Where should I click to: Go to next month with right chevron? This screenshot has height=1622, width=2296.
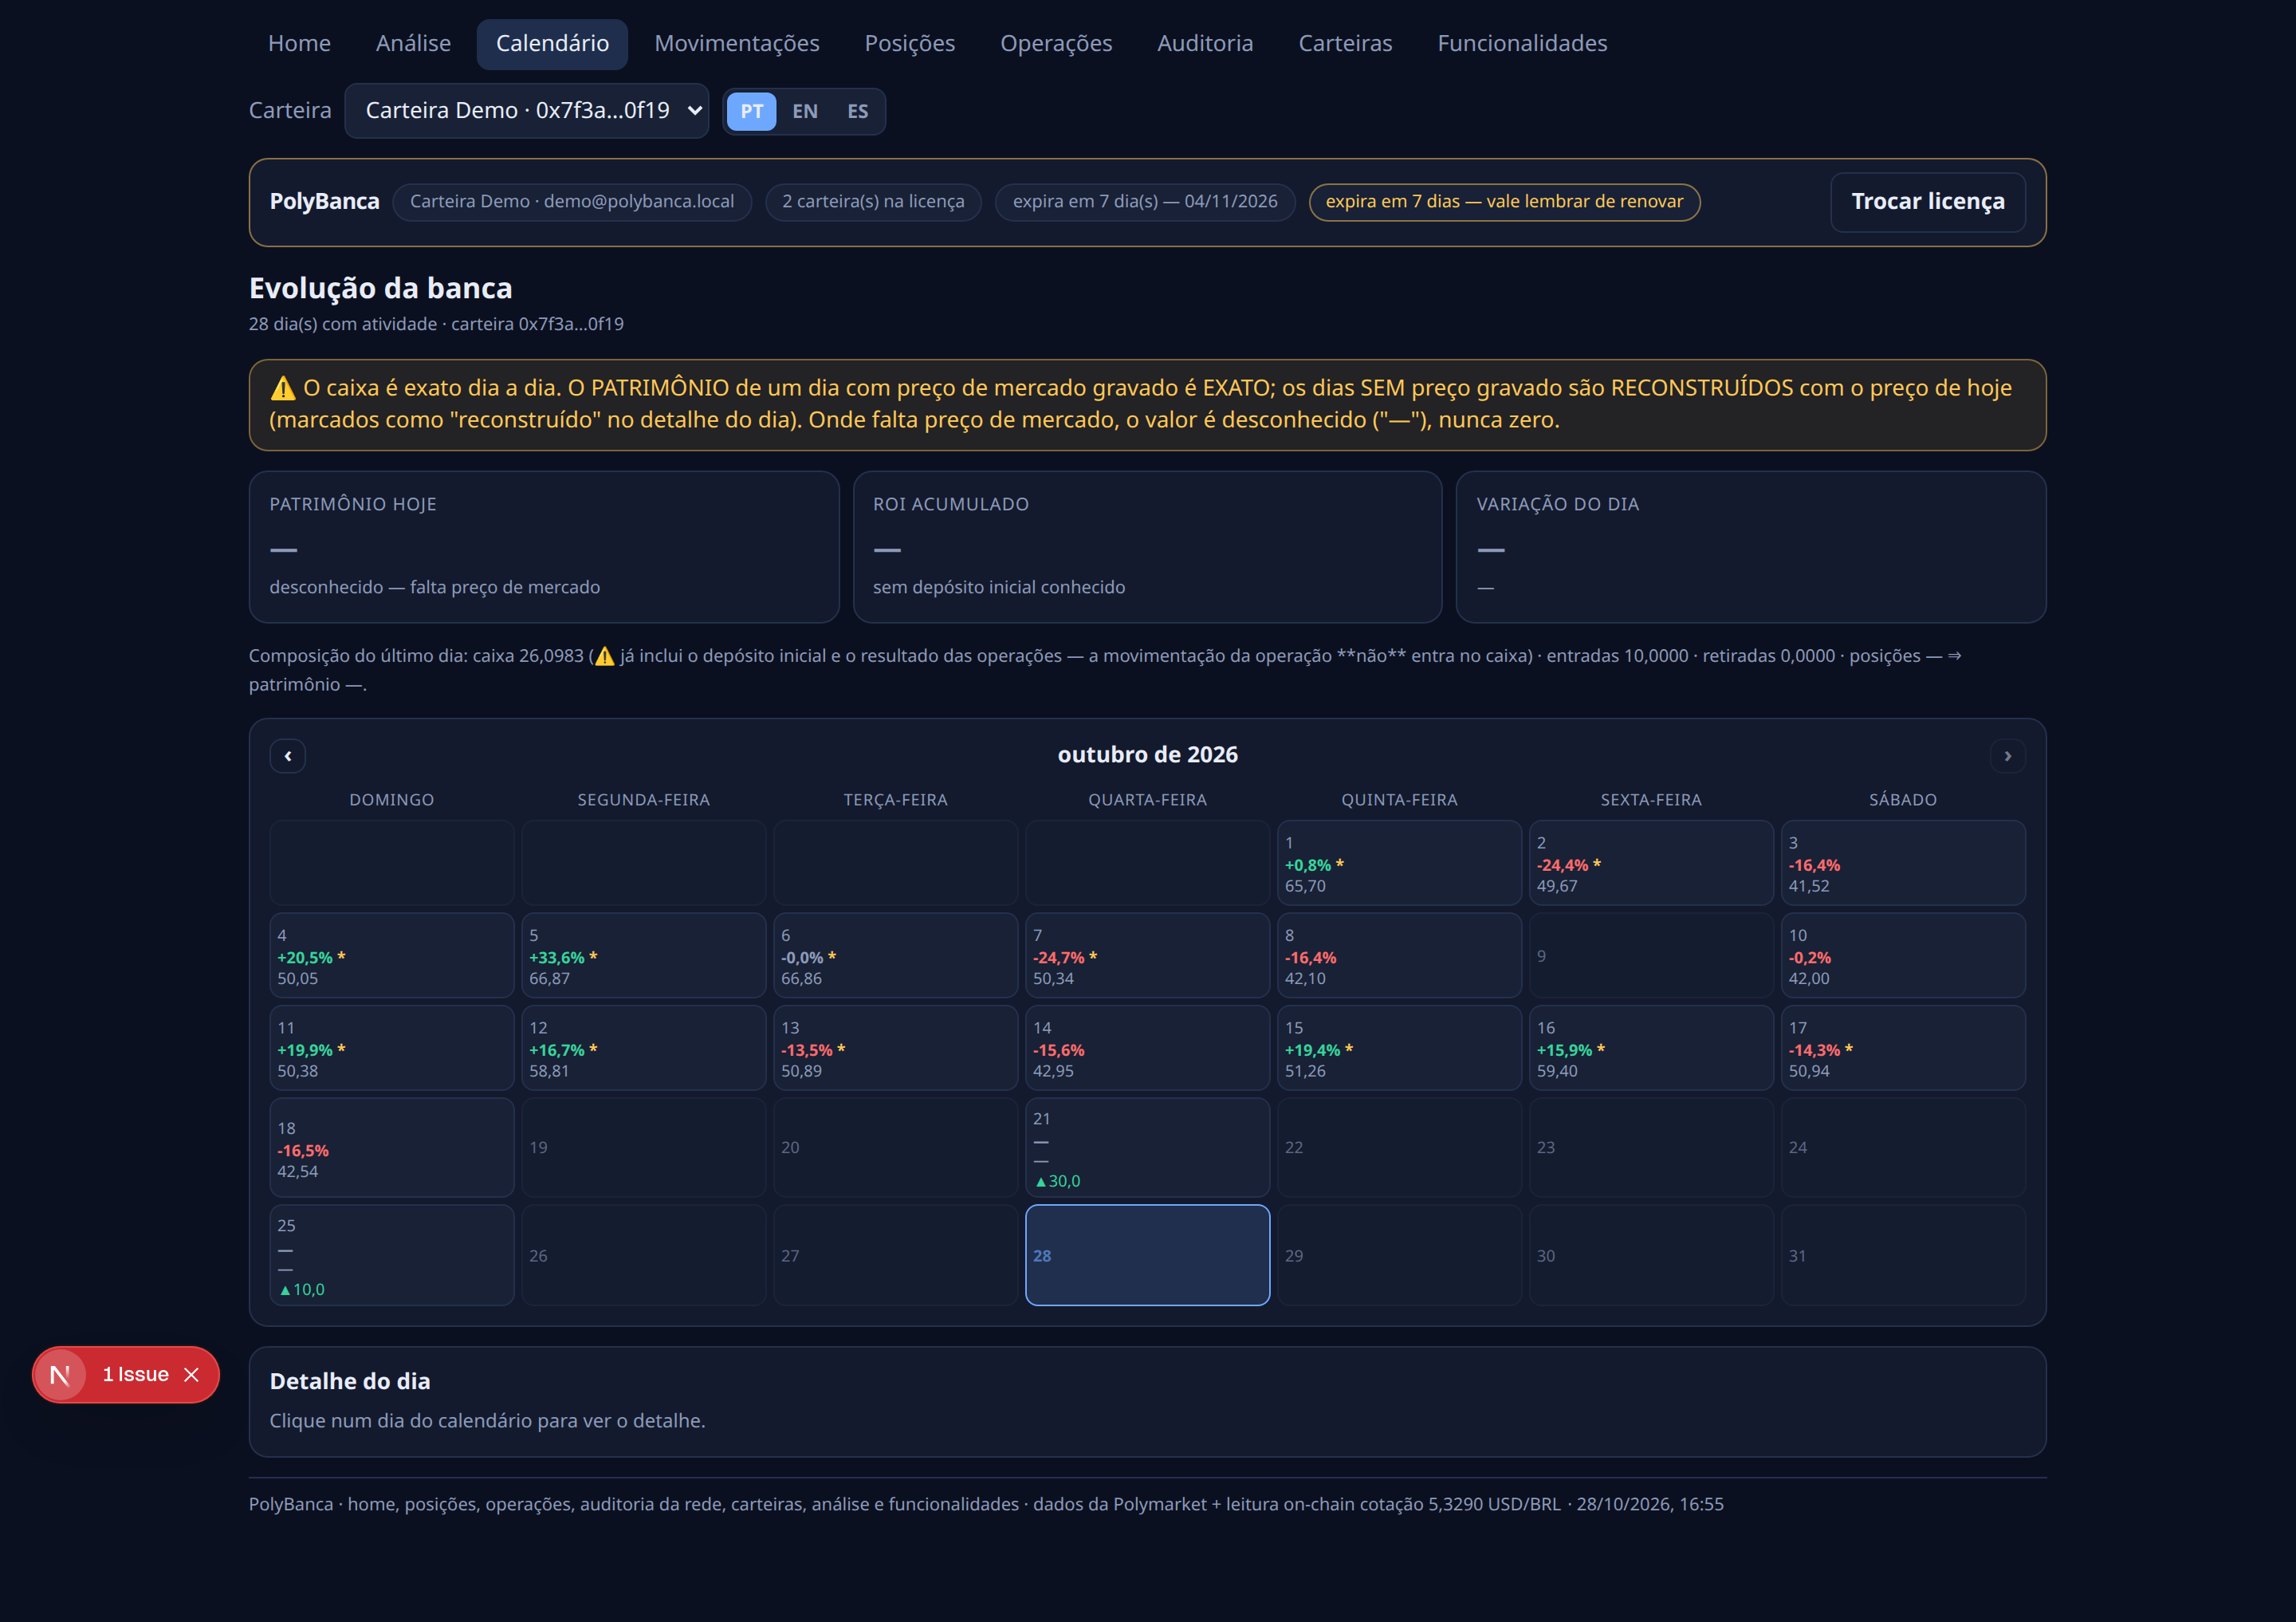[x=2007, y=756]
